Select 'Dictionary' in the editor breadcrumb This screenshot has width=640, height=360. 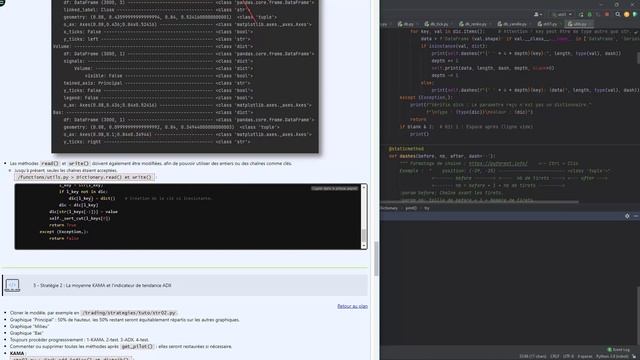click(x=389, y=208)
